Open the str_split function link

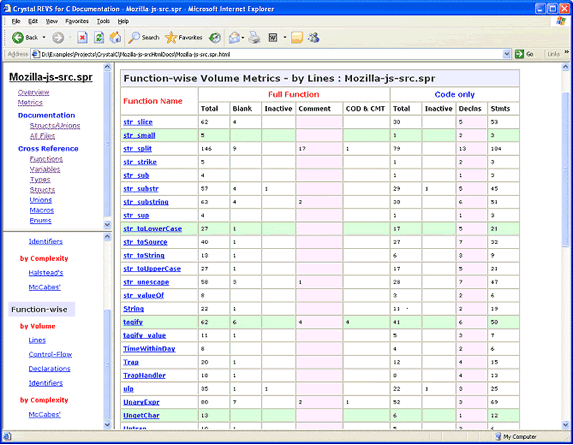pos(137,149)
